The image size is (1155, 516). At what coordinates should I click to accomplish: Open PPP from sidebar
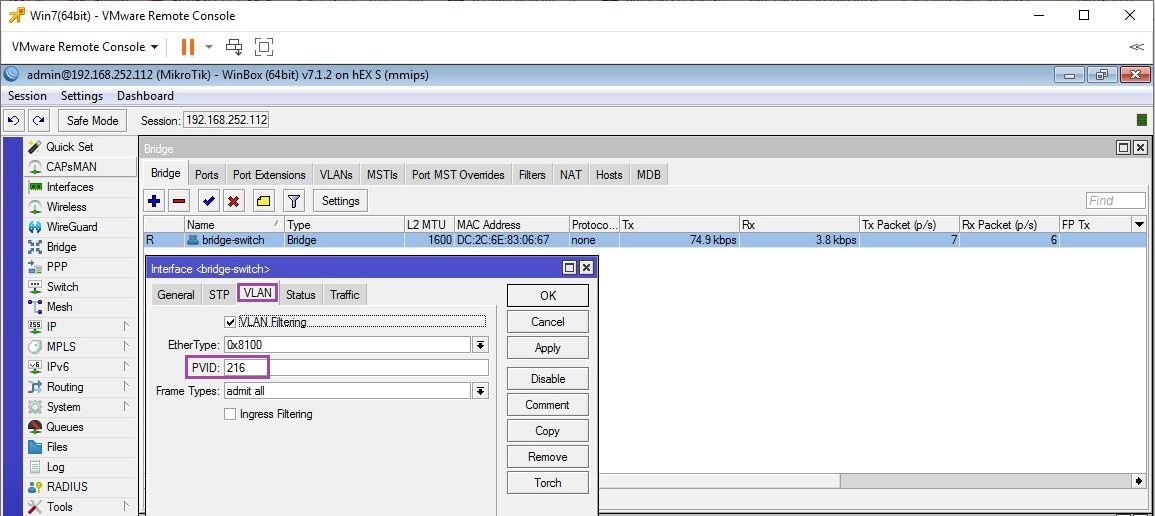point(57,266)
